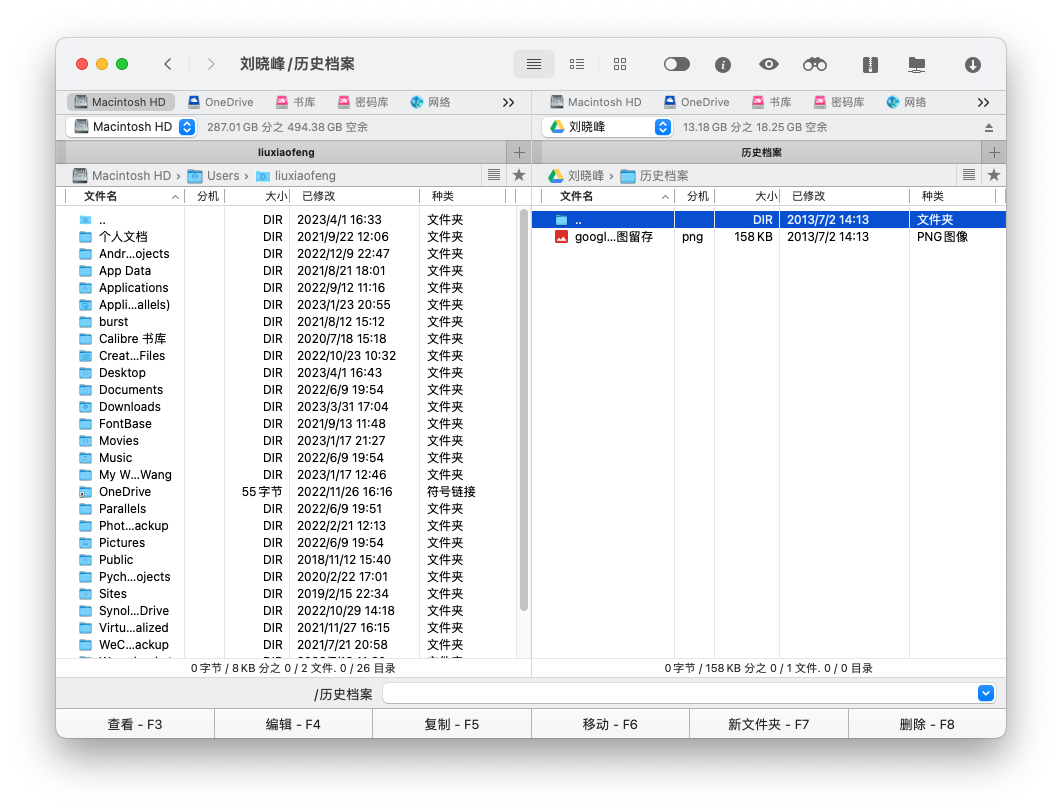Eject the 刘晓峰 drive
This screenshot has width=1062, height=812.
989,127
